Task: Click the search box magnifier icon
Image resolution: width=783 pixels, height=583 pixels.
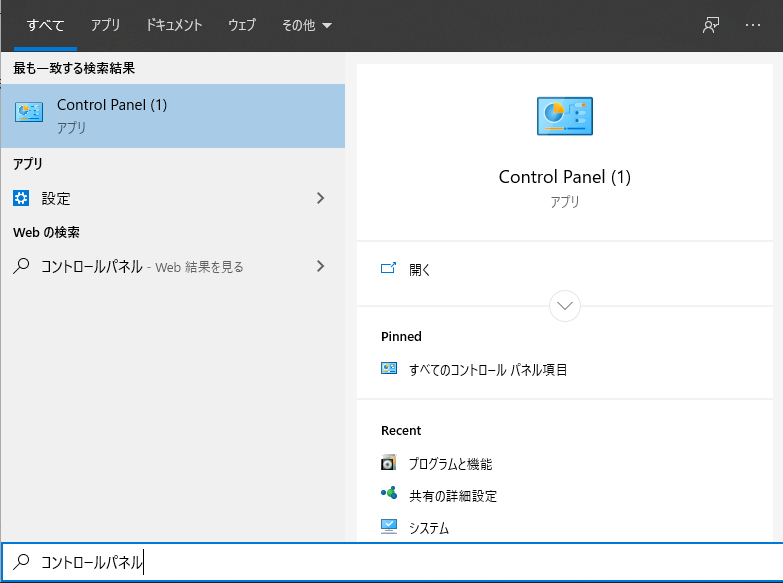Action: pos(21,562)
